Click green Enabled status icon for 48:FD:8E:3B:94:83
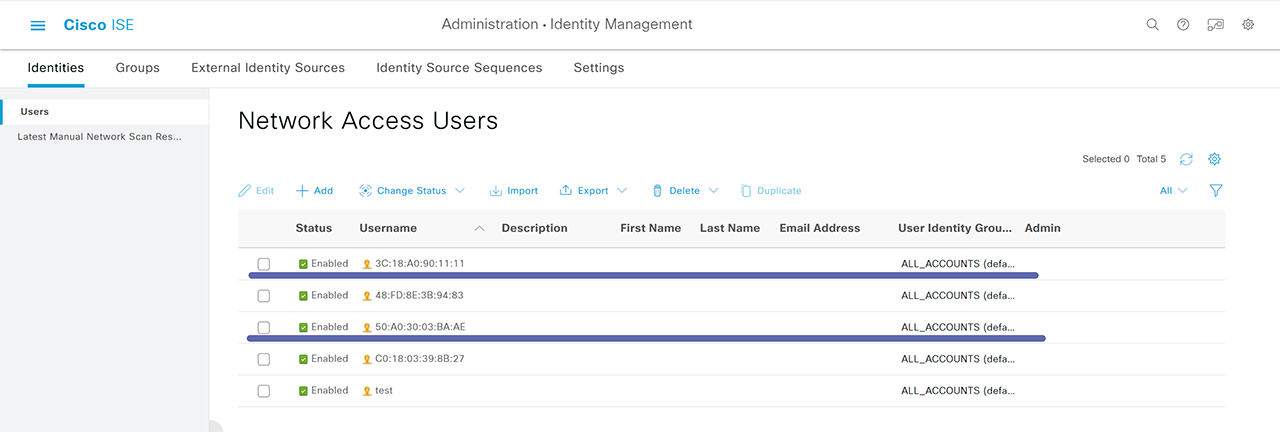Screen dimensions: 1280x432 coord(303,296)
